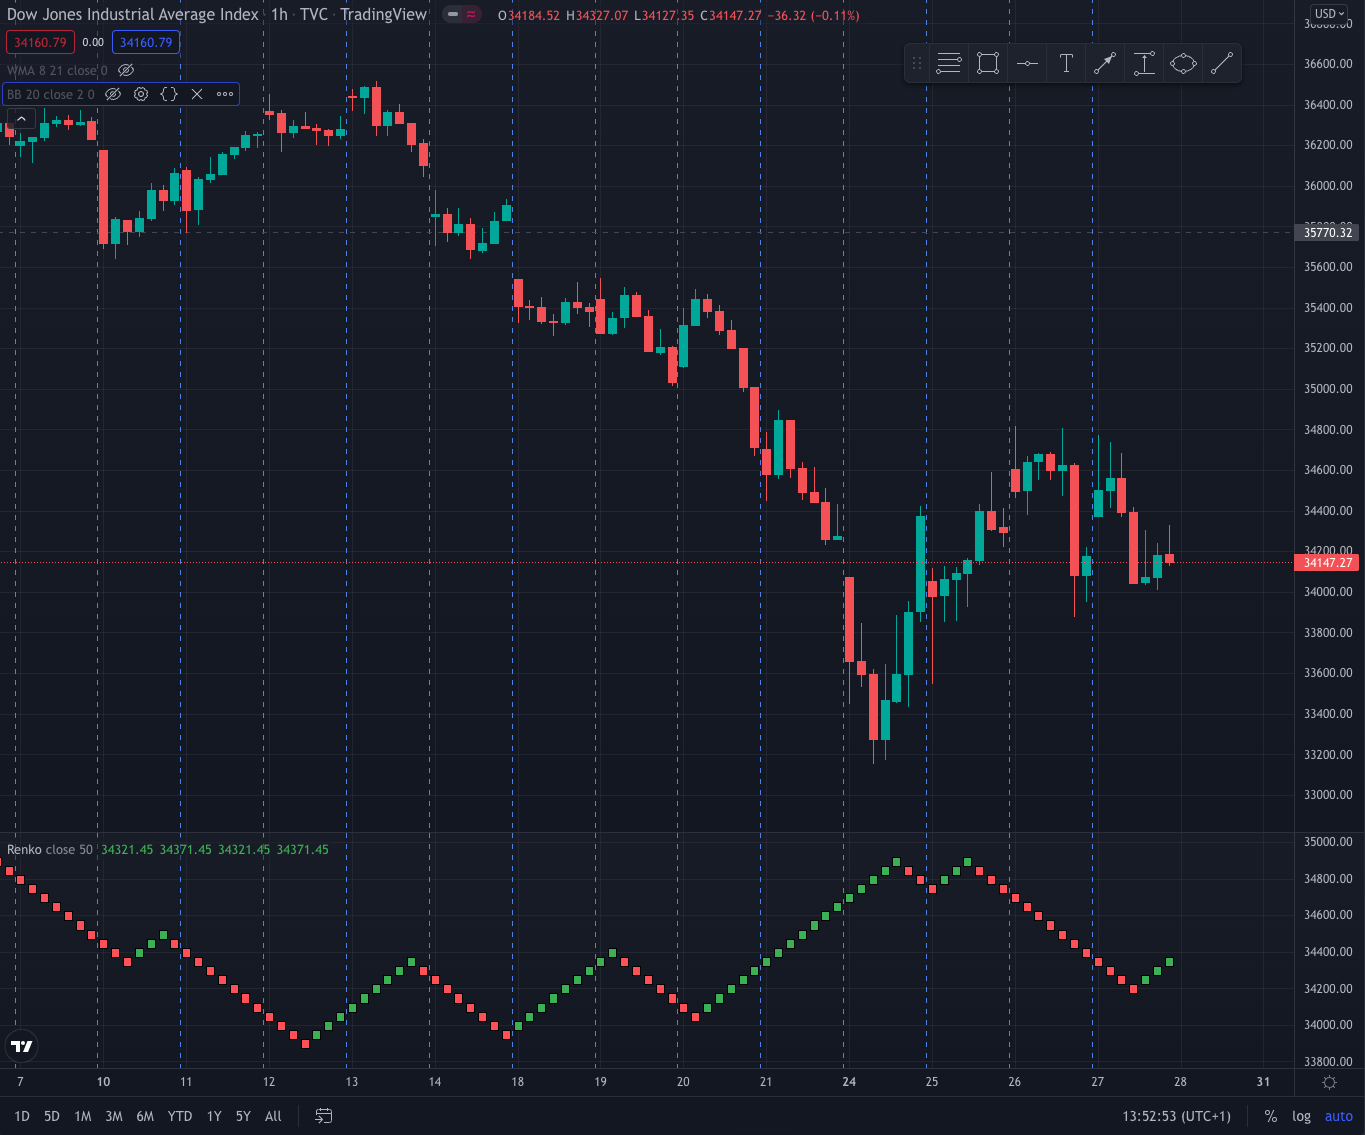The image size is (1365, 1135).
Task: Select the Arrow drawing tool
Action: (x=1105, y=64)
